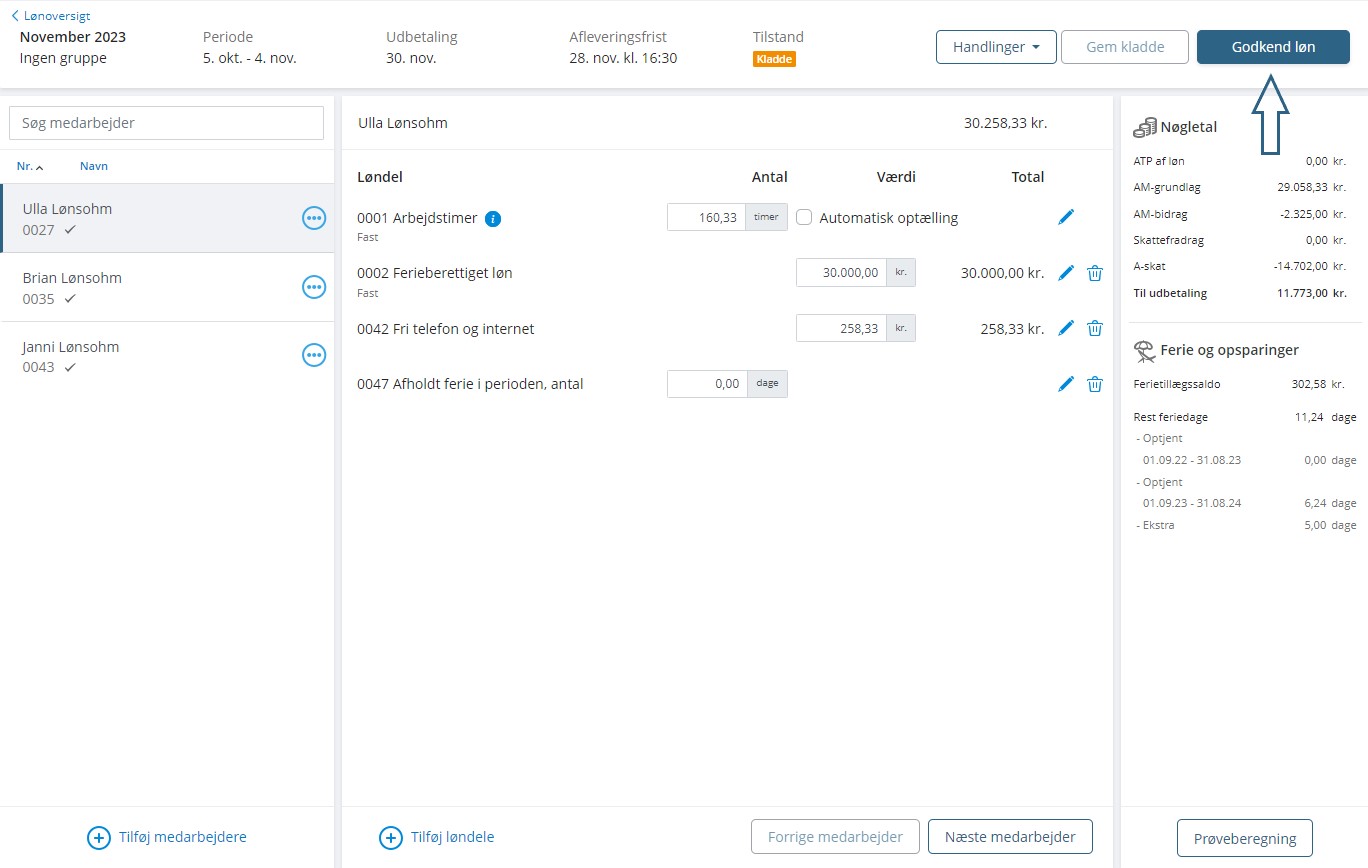Edit the 0002 Ferieberettiget løn line
1368x868 pixels.
click(x=1066, y=273)
